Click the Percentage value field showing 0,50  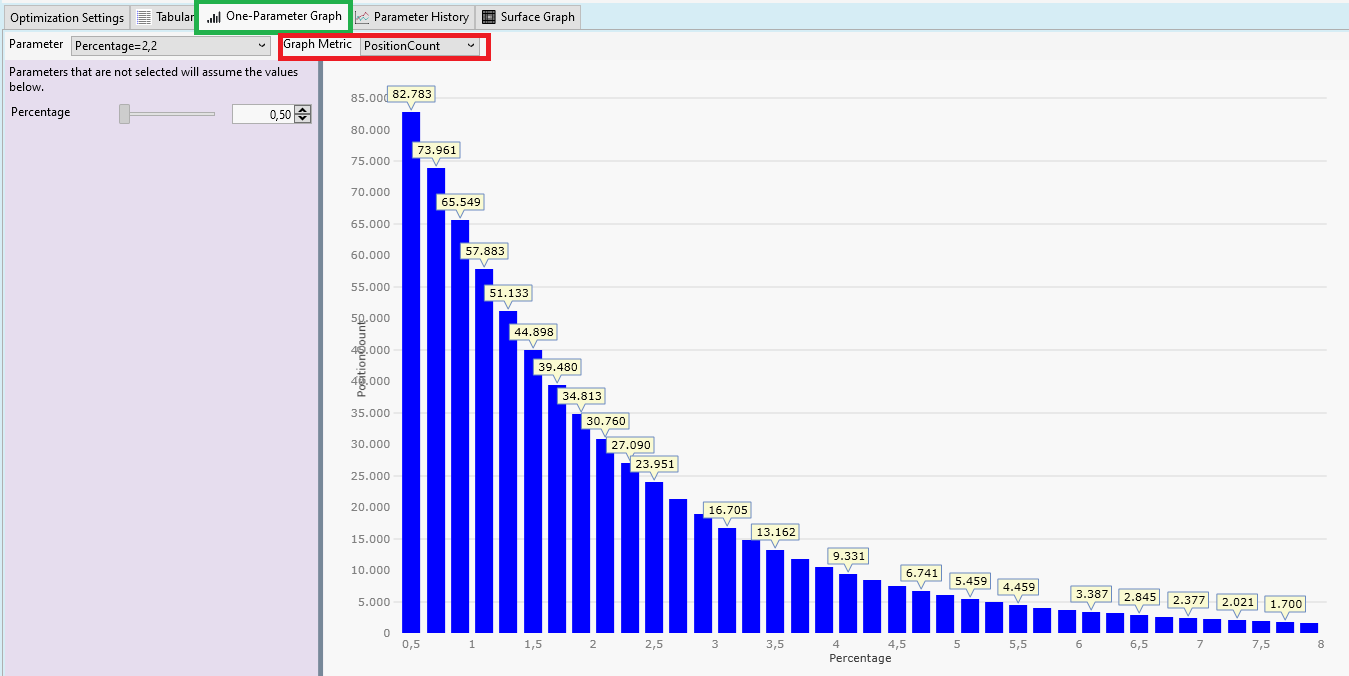pos(262,114)
